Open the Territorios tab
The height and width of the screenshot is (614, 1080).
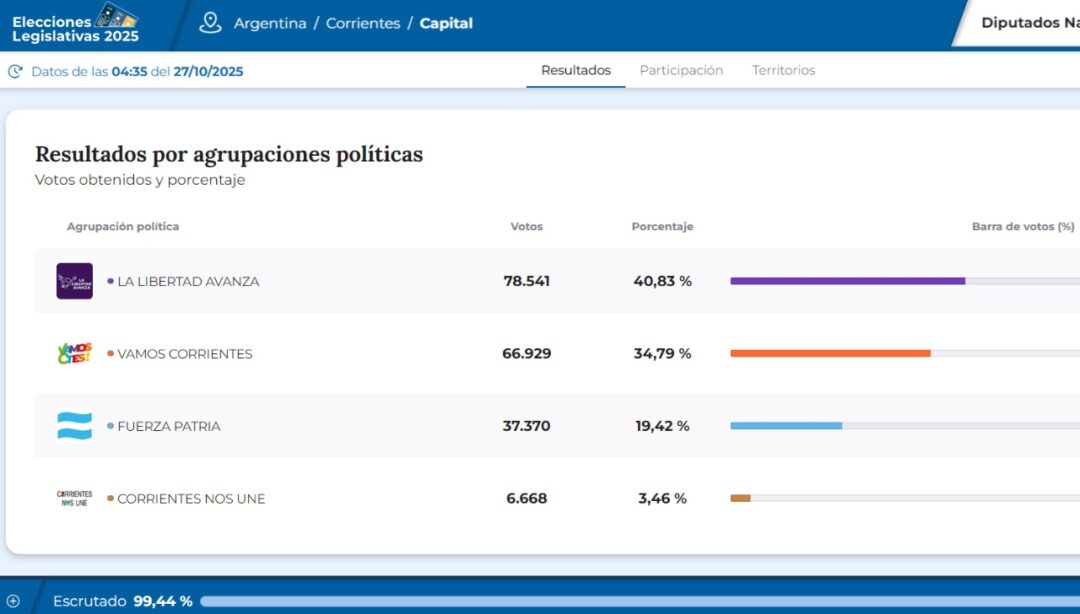click(784, 70)
